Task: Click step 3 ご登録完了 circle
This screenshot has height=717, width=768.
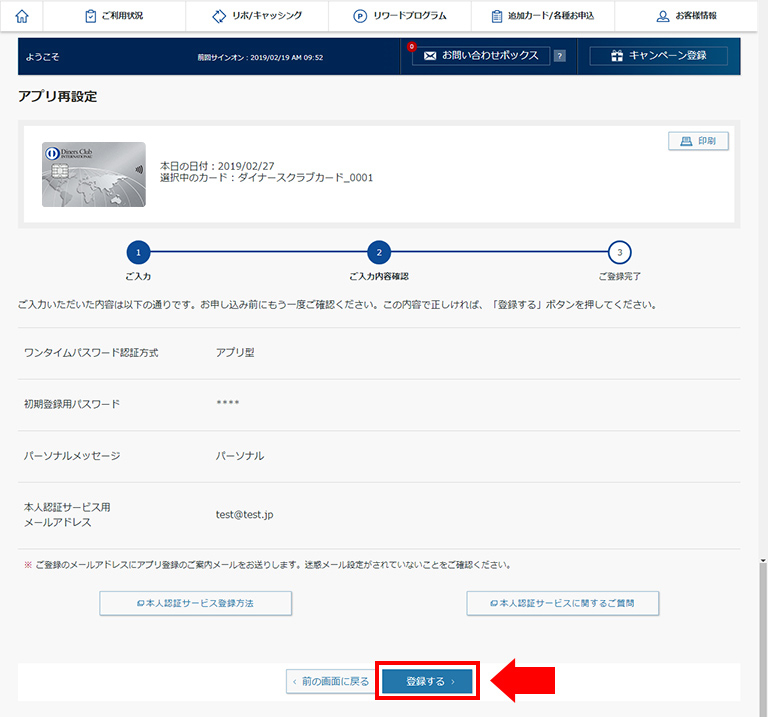Action: [x=619, y=252]
